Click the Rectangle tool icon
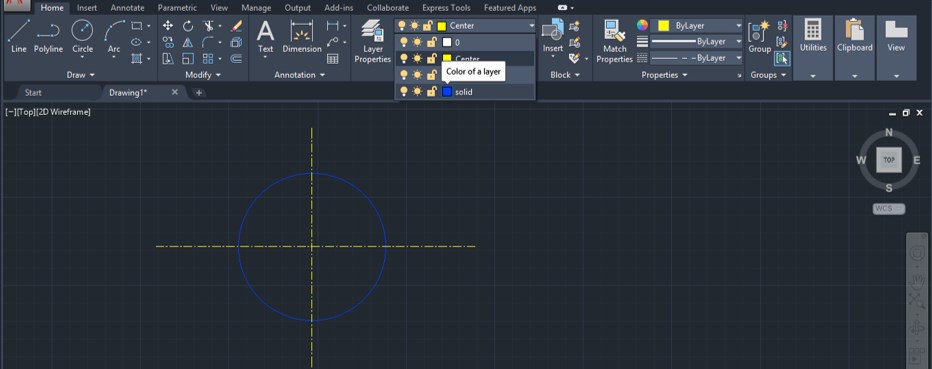This screenshot has height=369, width=932. [137, 26]
